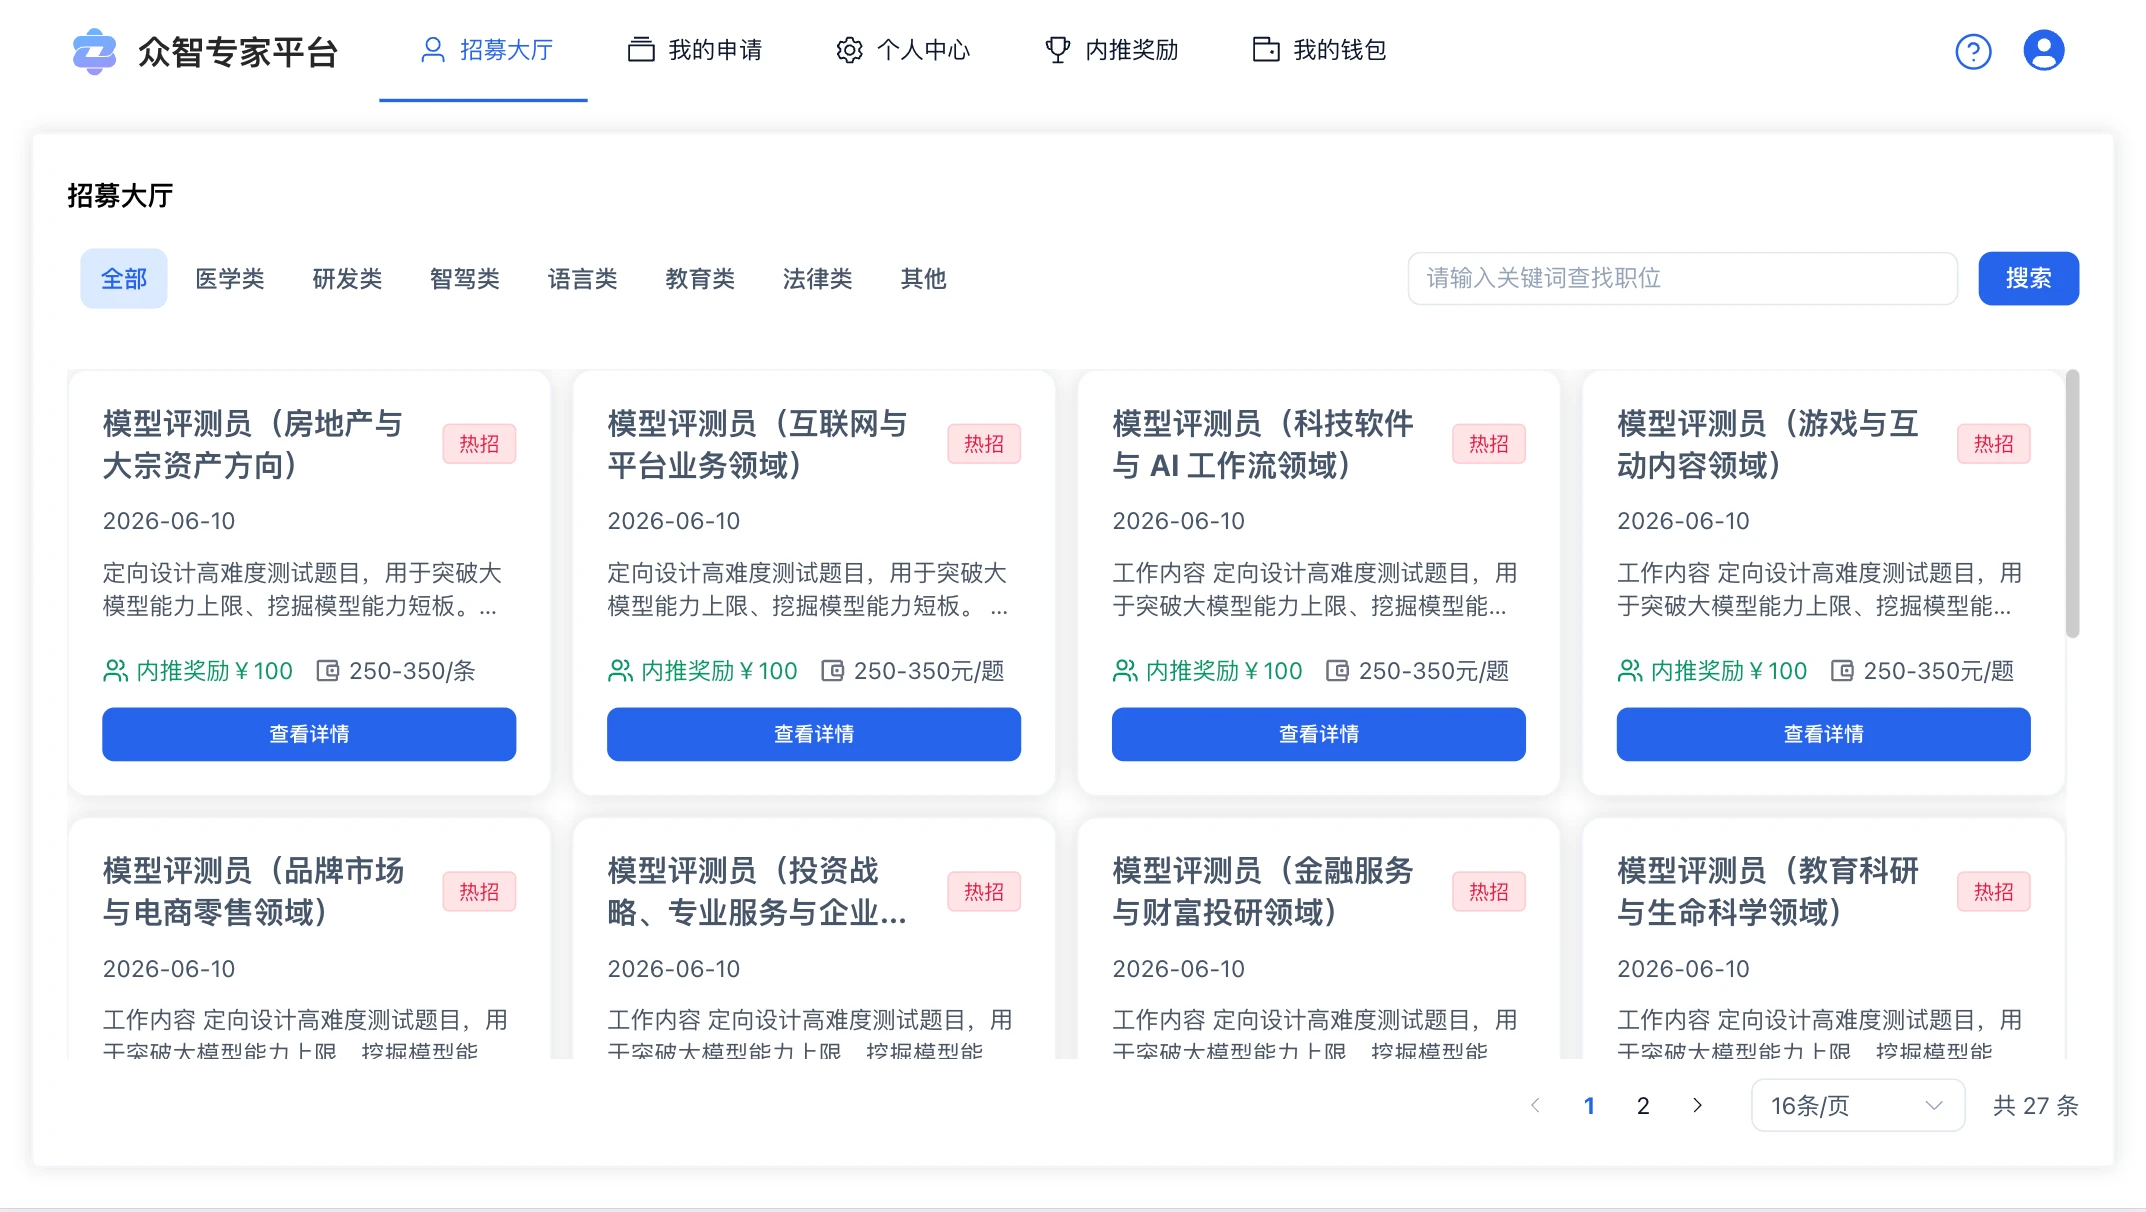Image resolution: width=2146 pixels, height=1212 pixels.
Task: Click 热招 tag on 房地产与大宗资产 card
Action: click(479, 444)
